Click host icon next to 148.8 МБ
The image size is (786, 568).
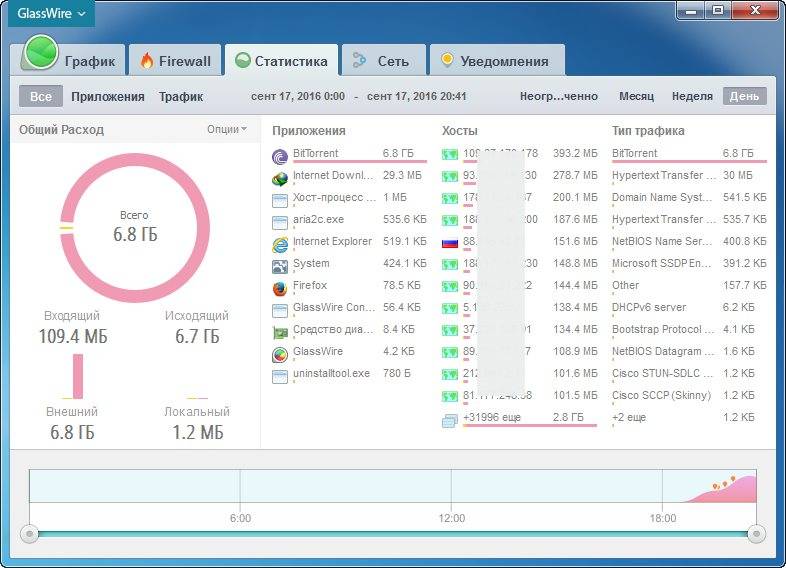pos(450,265)
